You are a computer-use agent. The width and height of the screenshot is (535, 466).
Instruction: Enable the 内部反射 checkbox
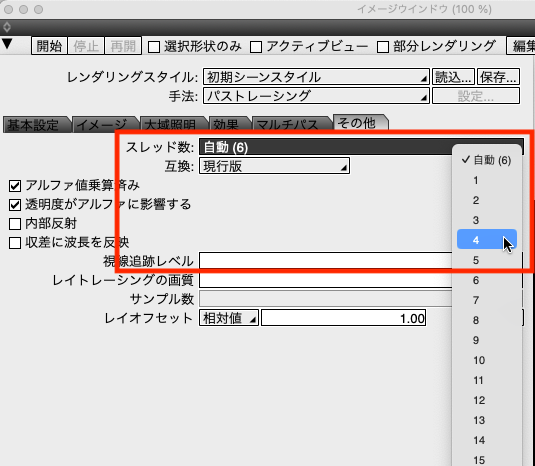pyautogui.click(x=15, y=224)
